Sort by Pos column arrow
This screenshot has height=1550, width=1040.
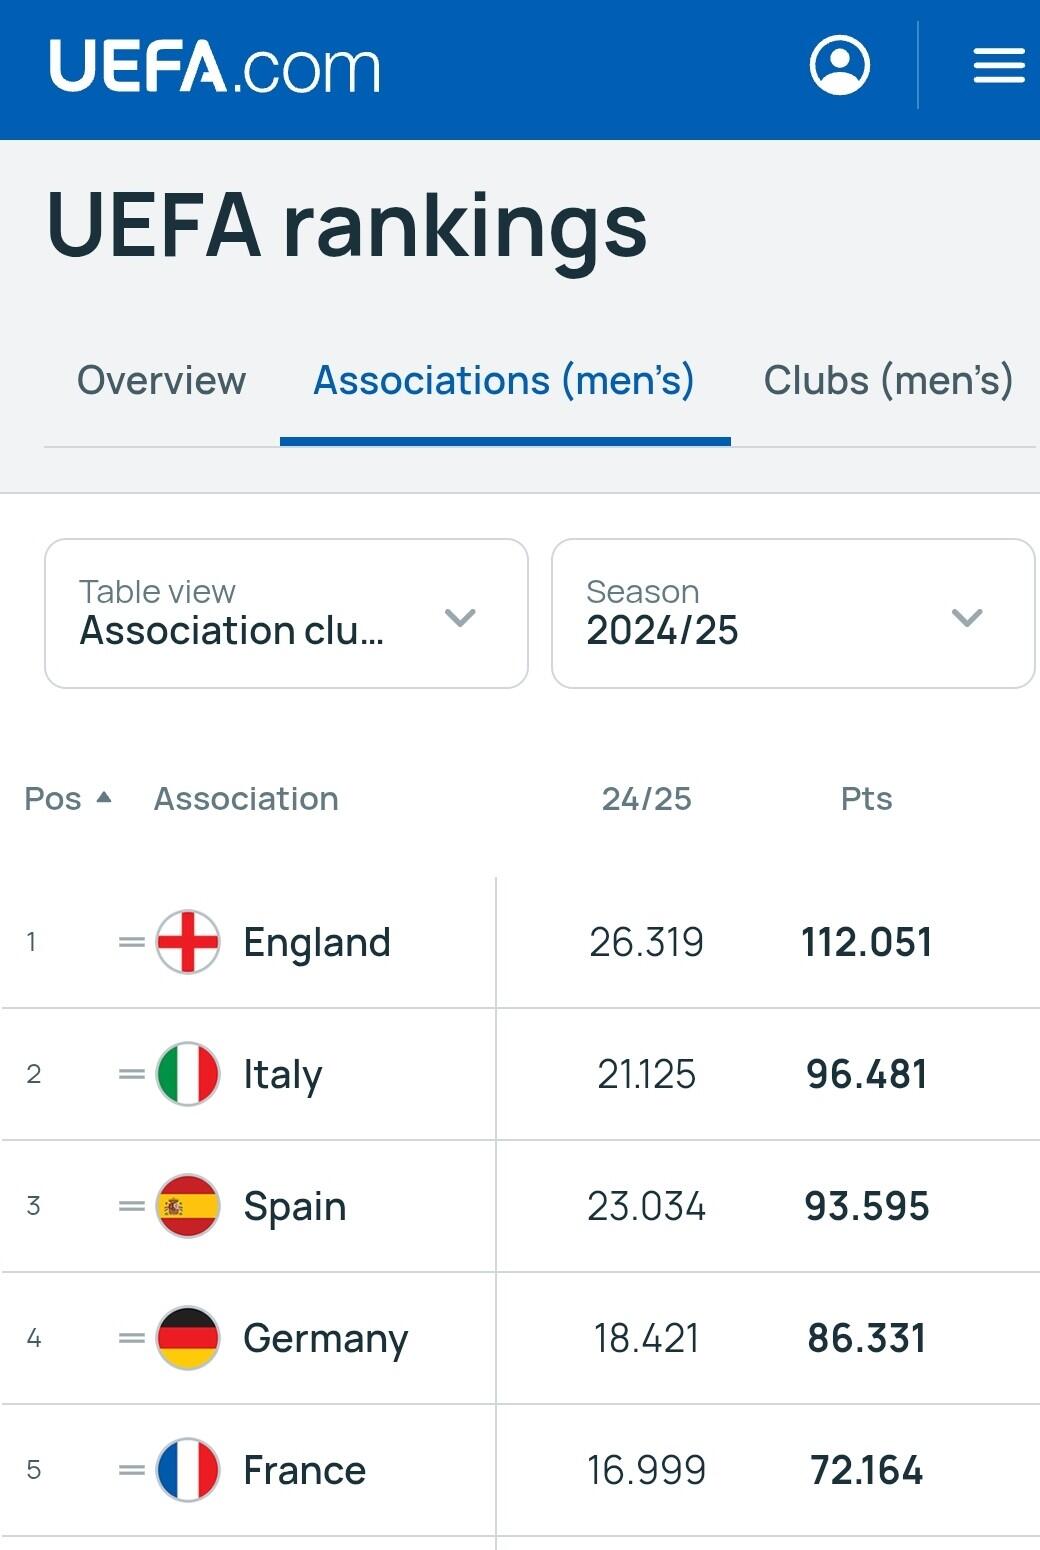[104, 798]
